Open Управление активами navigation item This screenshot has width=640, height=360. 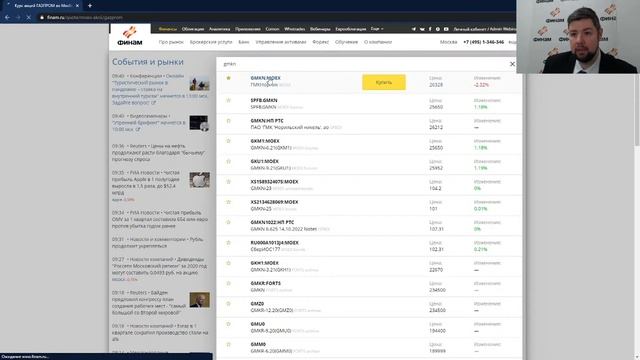coord(281,42)
